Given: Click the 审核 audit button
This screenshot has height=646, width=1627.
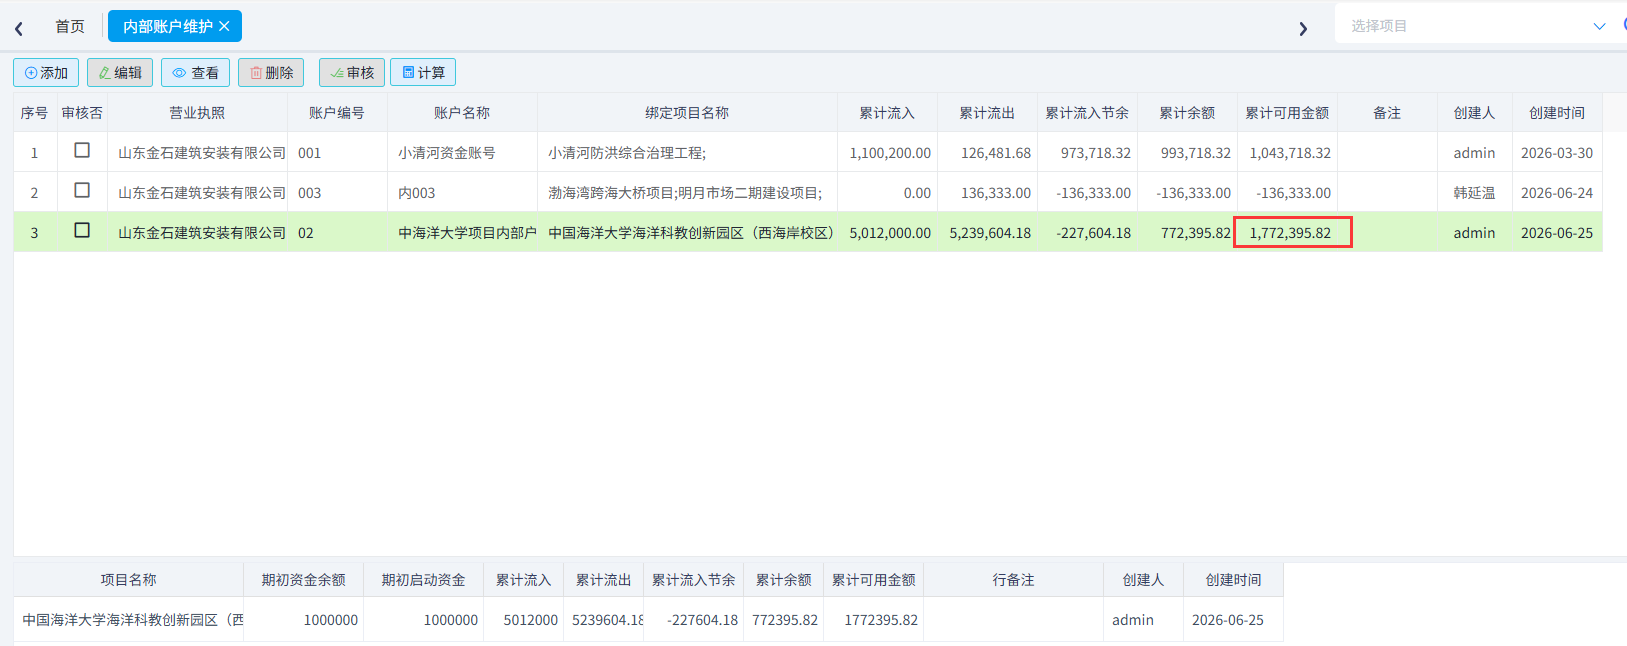Looking at the screenshot, I should coord(352,73).
